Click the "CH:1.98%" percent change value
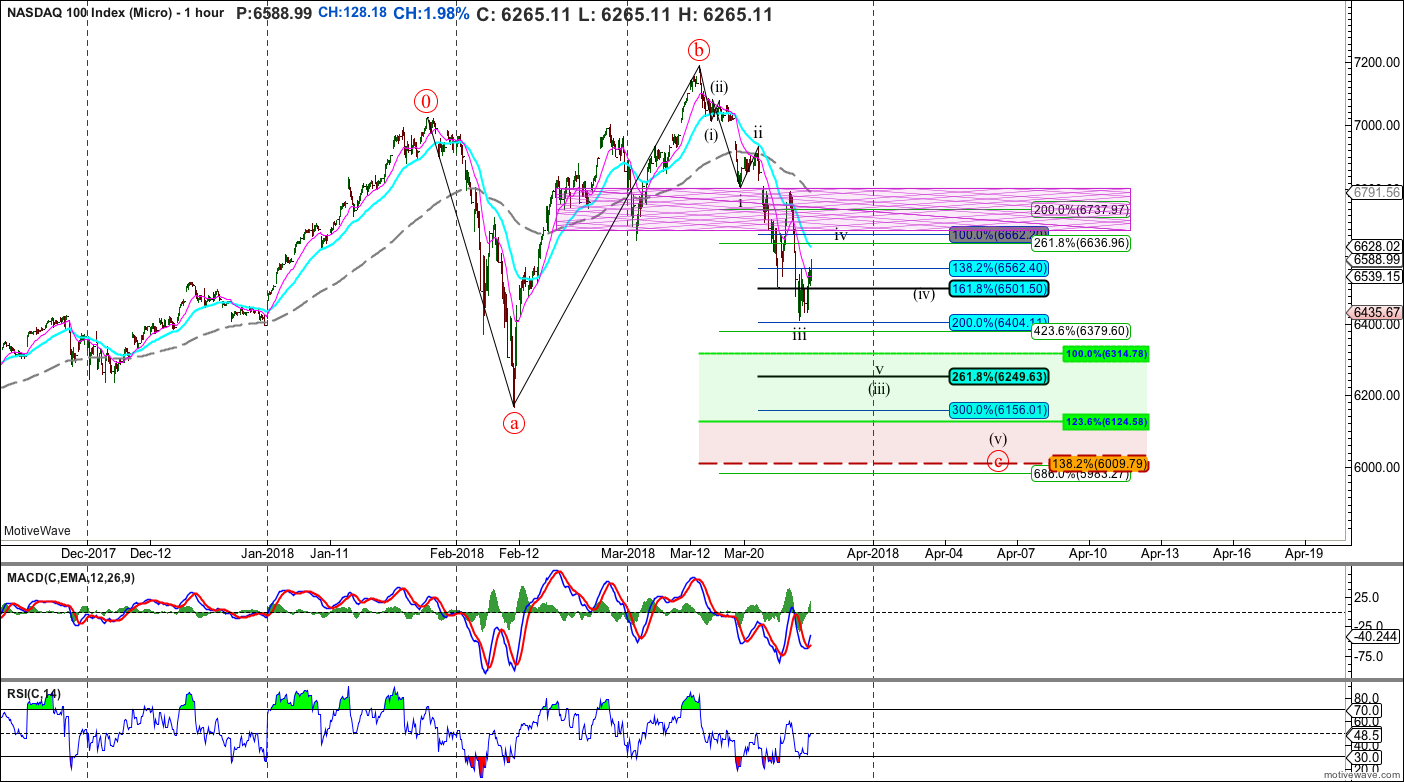Image resolution: width=1404 pixels, height=782 pixels. coord(431,15)
